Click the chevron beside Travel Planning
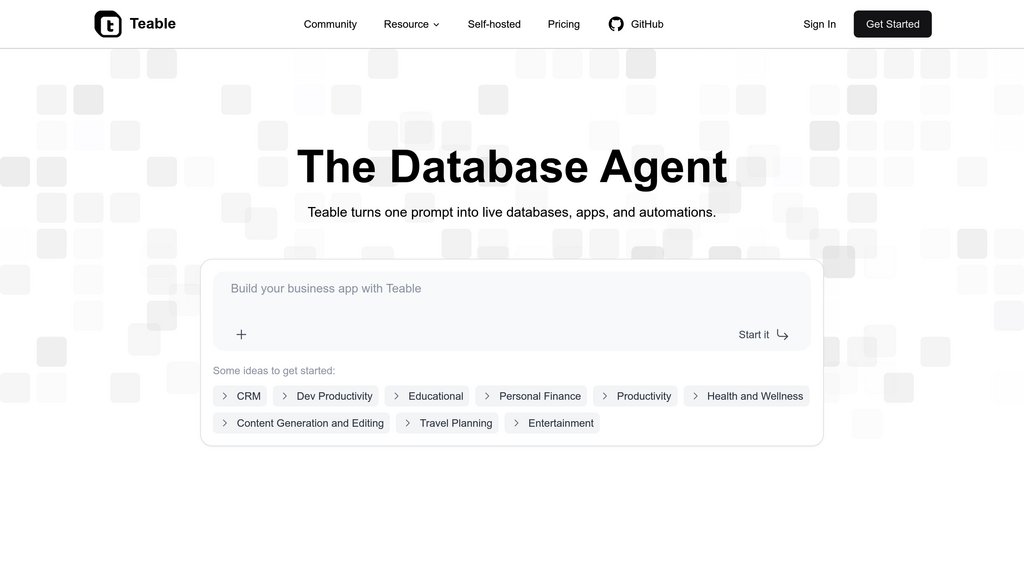The image size is (1024, 576). click(408, 423)
